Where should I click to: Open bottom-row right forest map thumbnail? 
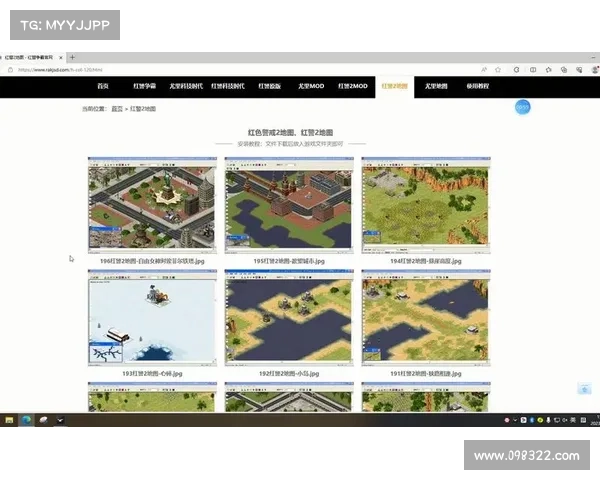tap(426, 397)
